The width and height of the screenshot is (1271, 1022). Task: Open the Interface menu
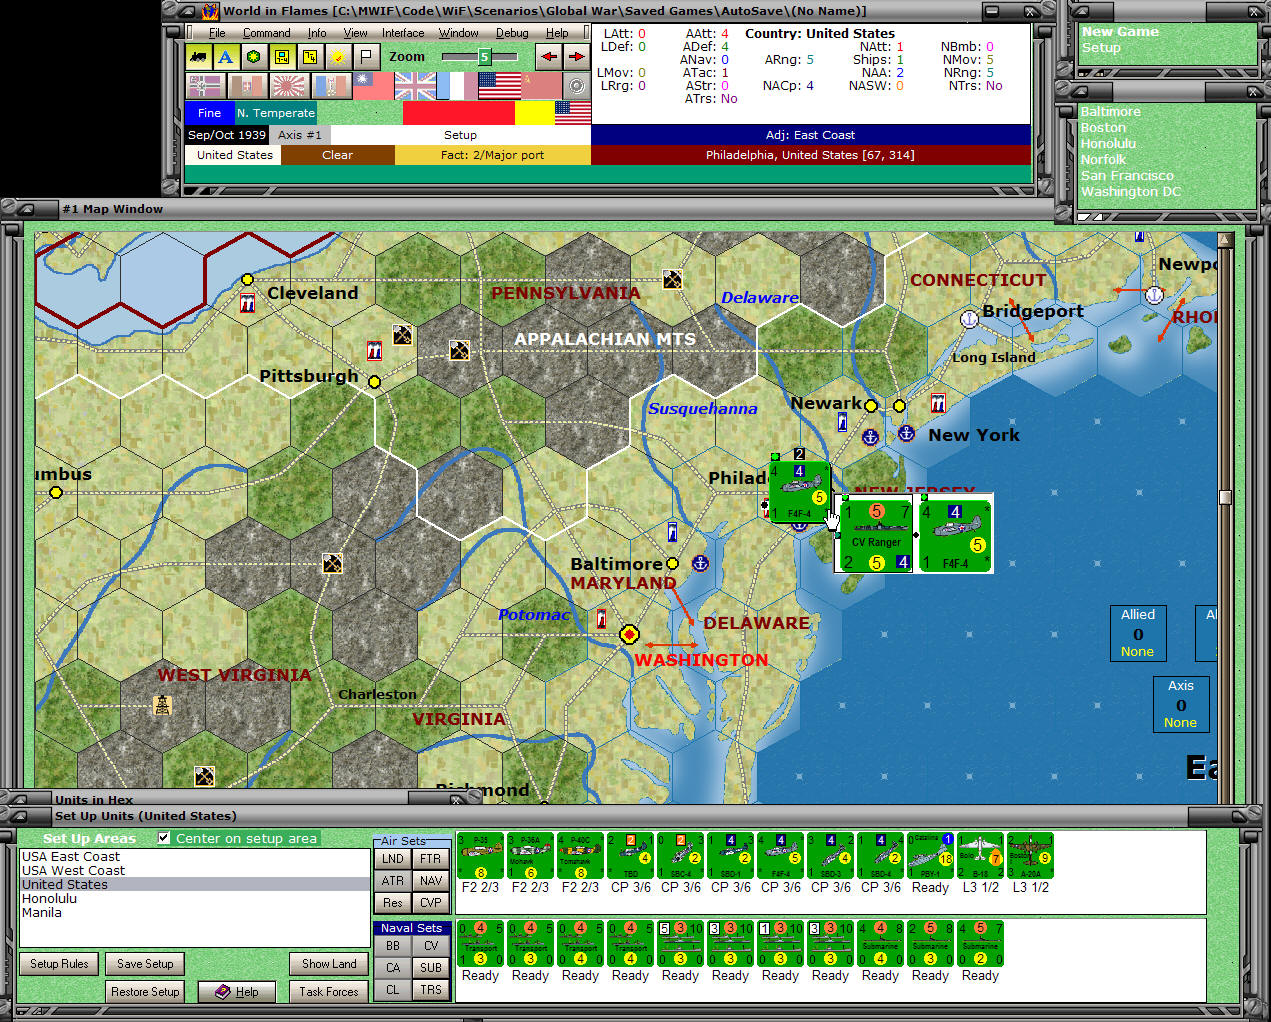coord(403,33)
